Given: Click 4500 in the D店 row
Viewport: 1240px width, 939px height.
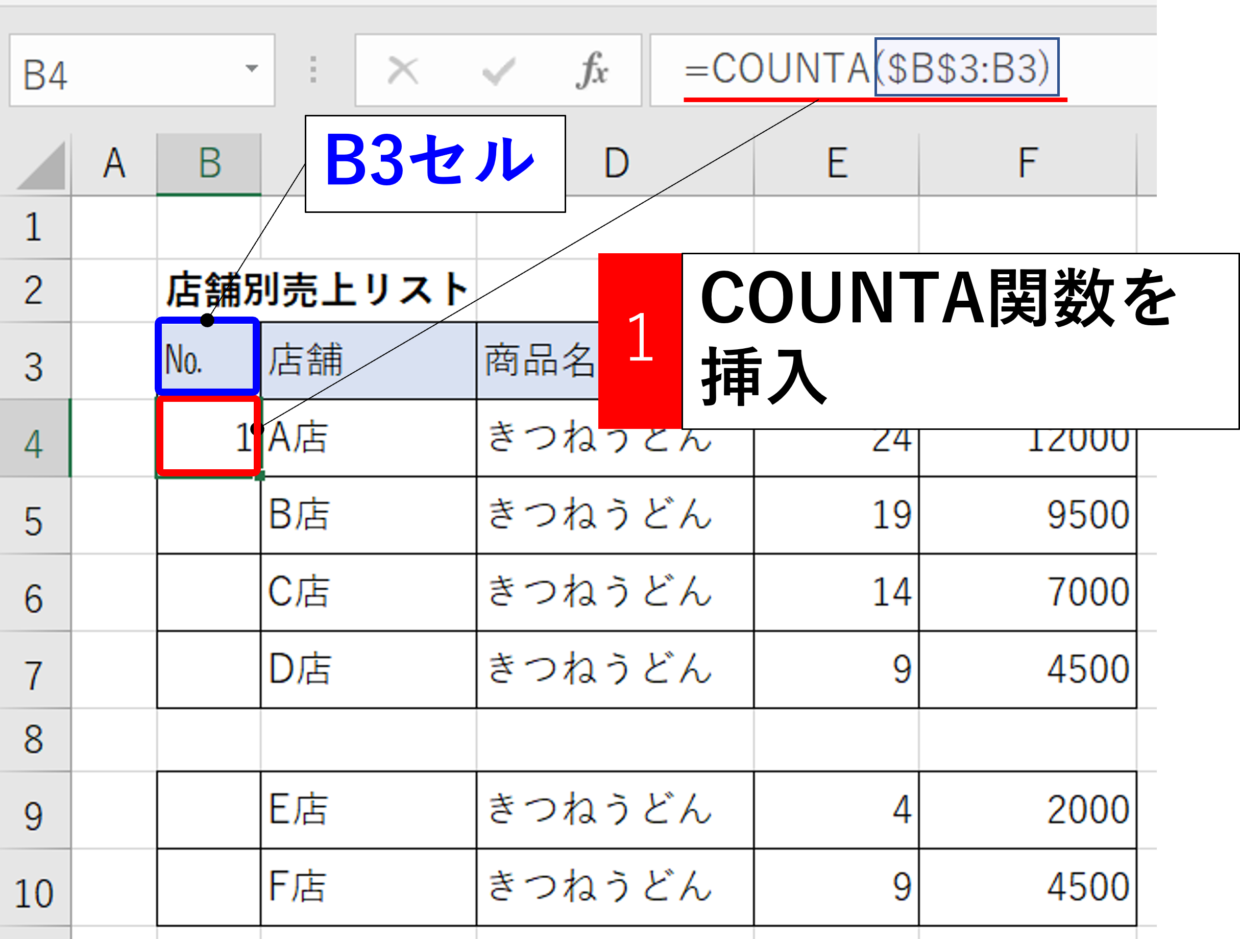Looking at the screenshot, I should 1027,669.
